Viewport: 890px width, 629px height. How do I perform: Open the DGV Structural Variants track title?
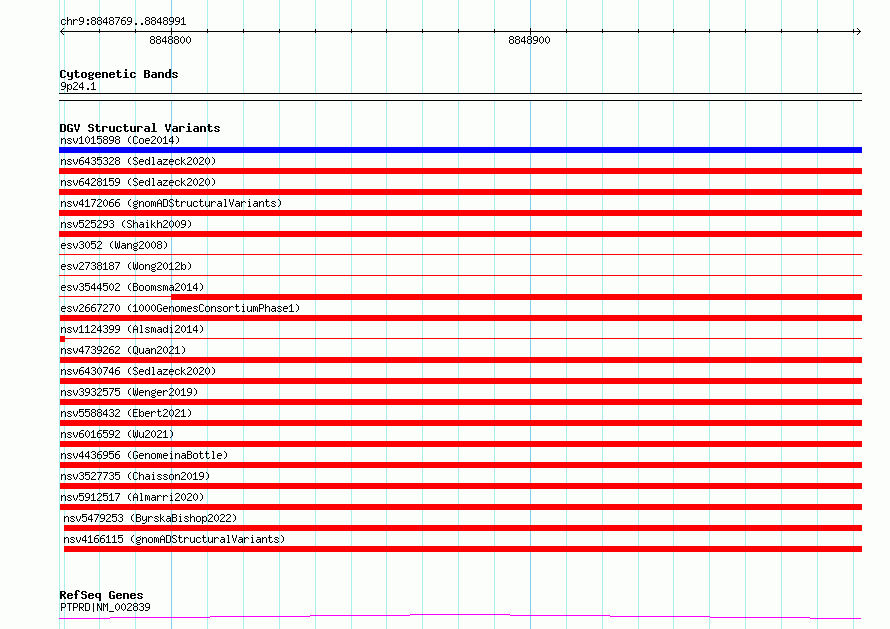140,128
